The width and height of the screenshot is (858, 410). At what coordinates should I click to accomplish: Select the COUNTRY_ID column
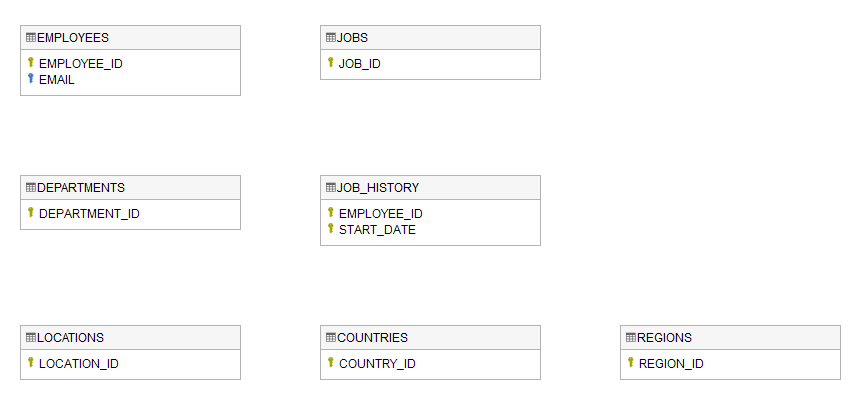tap(377, 363)
